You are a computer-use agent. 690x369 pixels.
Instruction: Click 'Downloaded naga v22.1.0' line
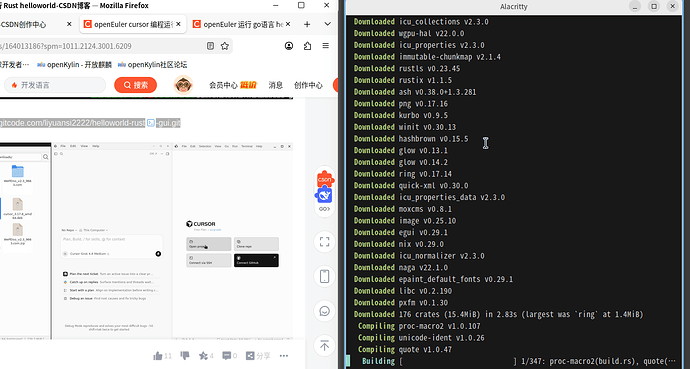[x=400, y=268]
